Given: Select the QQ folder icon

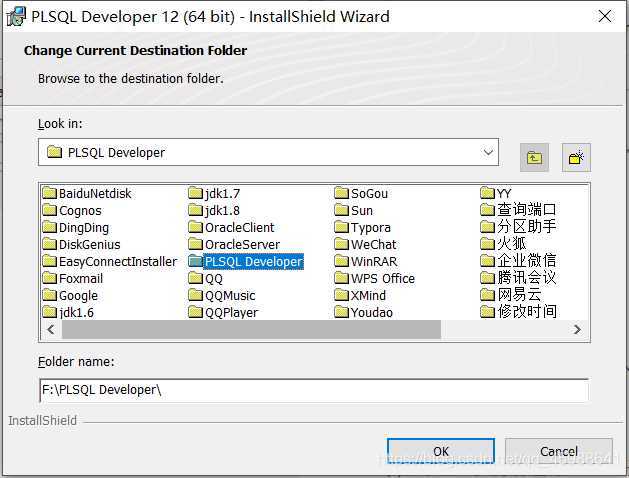Looking at the screenshot, I should [196, 278].
